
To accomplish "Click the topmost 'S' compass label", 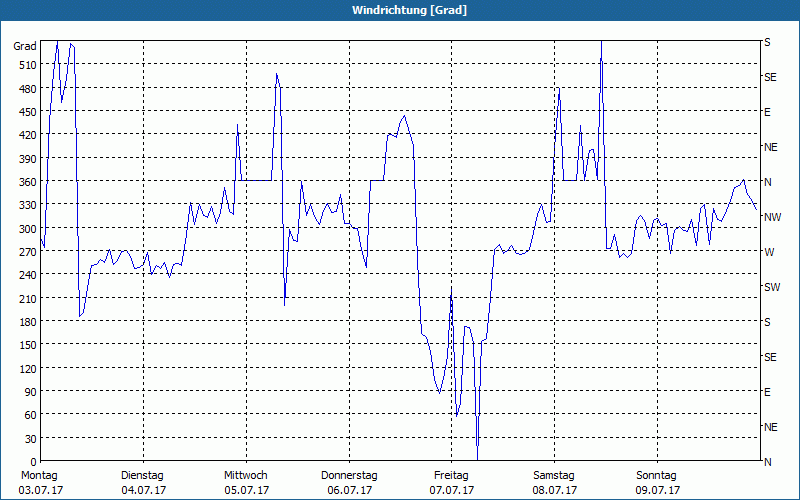I will pos(767,43).
